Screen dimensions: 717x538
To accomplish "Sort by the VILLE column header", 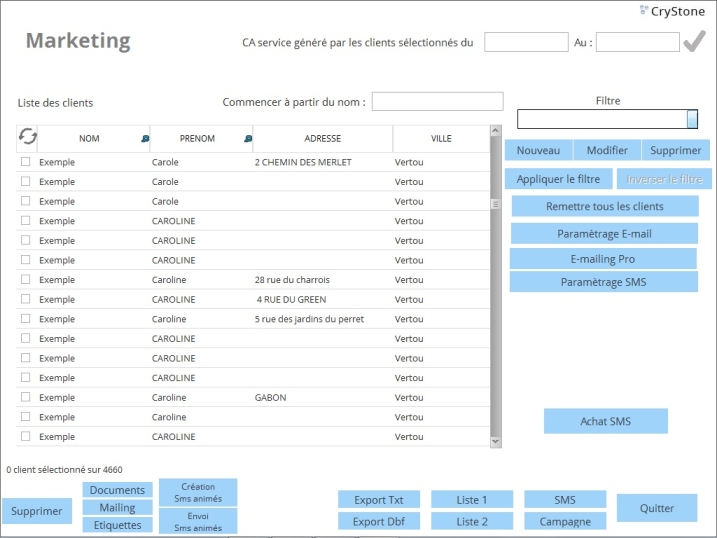I will (x=441, y=139).
